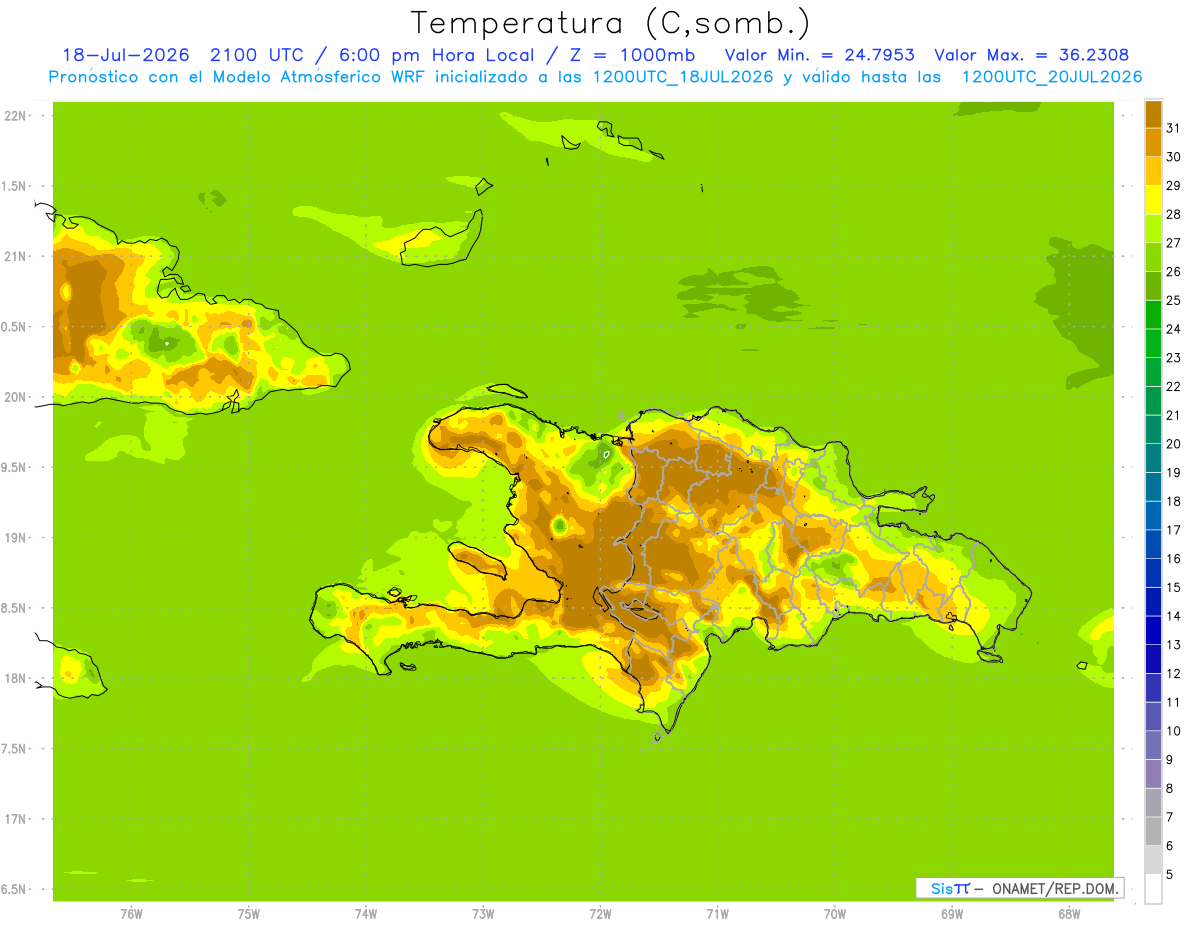Screen dimensions: 1200x927
Task: Click the '75W' longitude label
Action: 249,913
